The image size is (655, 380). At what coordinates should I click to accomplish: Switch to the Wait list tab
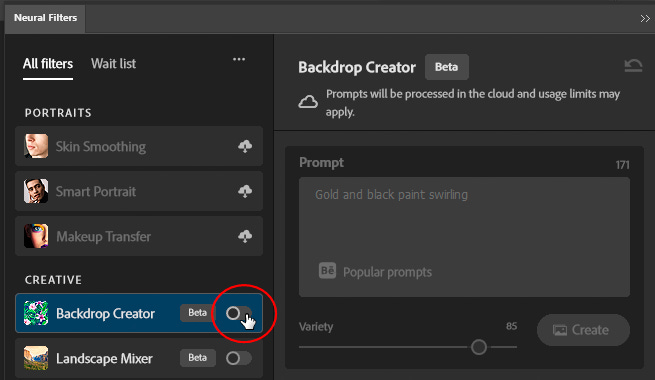click(x=114, y=64)
